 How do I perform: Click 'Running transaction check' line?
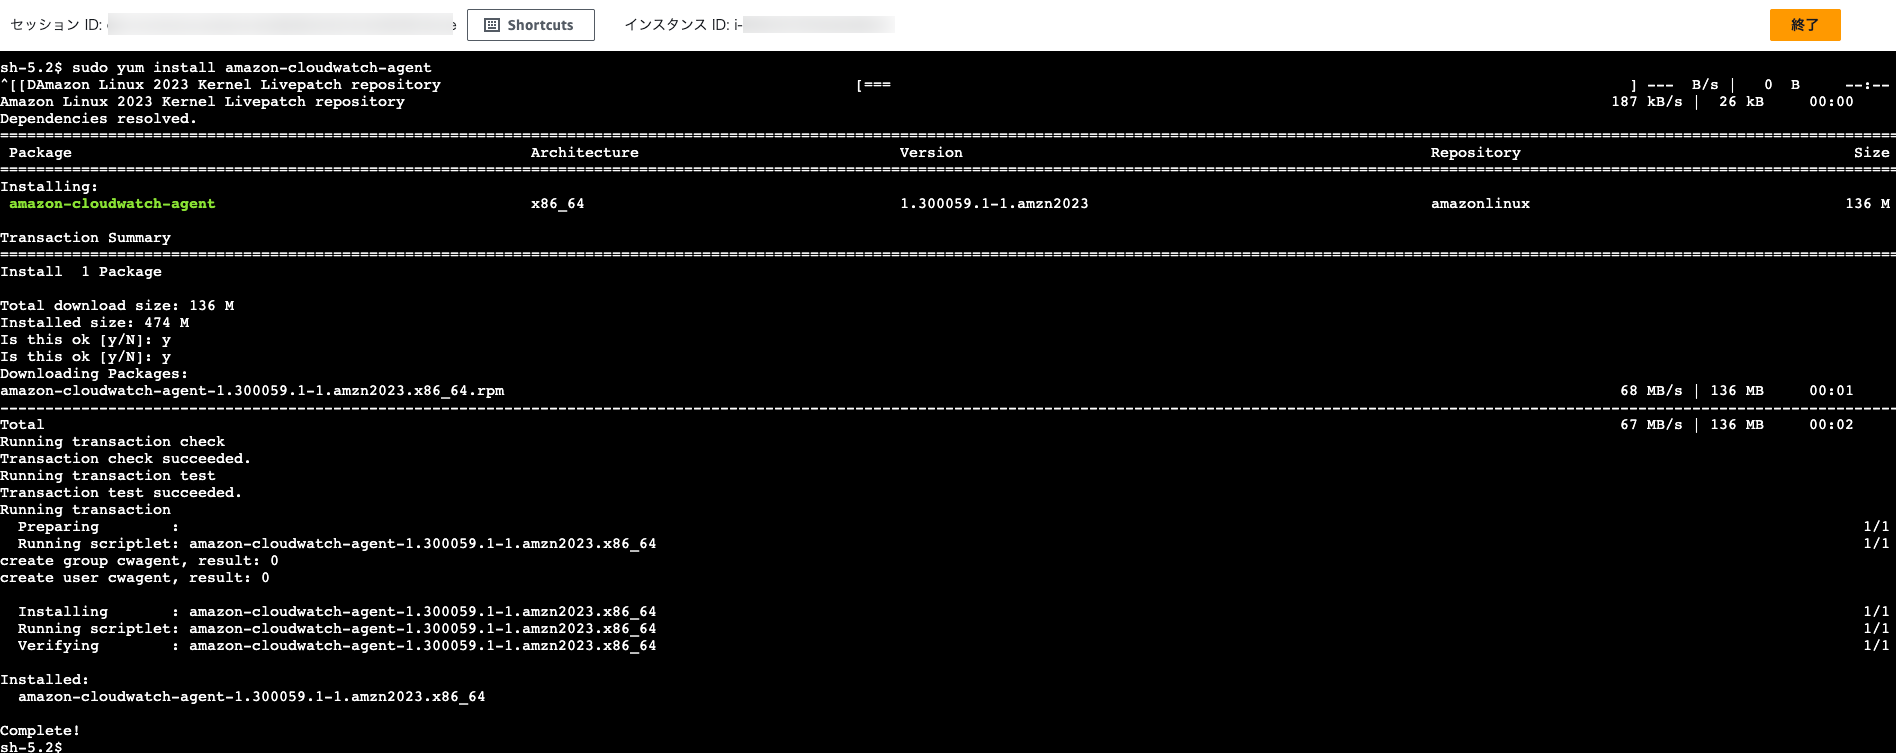(112, 442)
